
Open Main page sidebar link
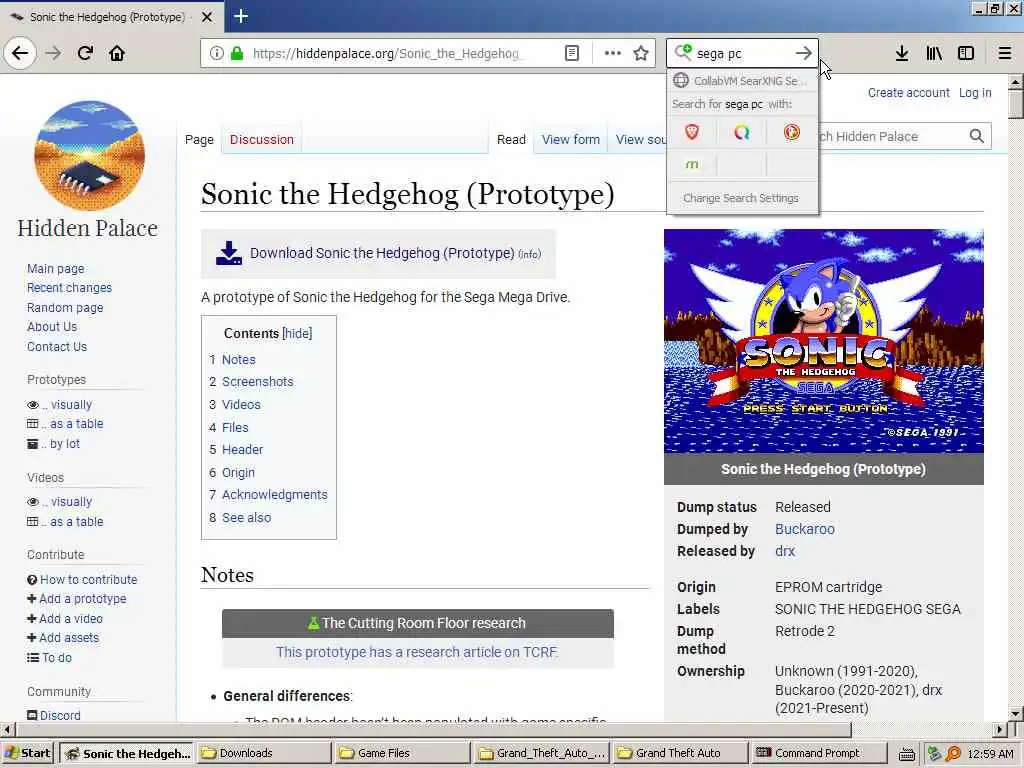(56, 268)
